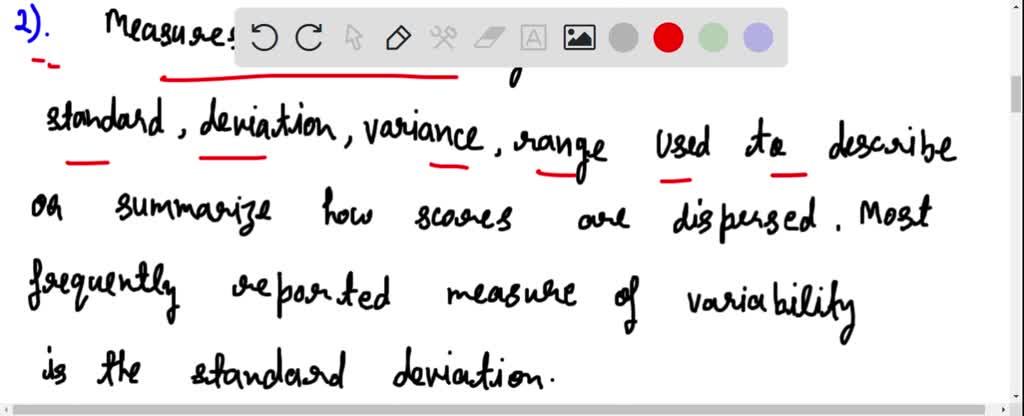Choose the red pen color
1024x416 pixels.
tap(668, 38)
